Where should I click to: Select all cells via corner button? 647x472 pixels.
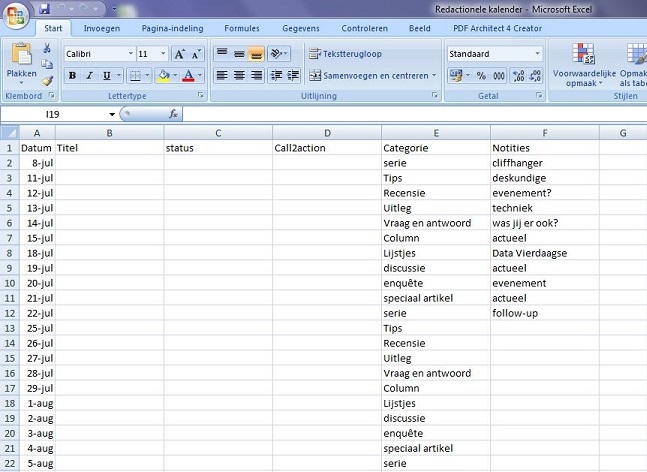point(9,133)
